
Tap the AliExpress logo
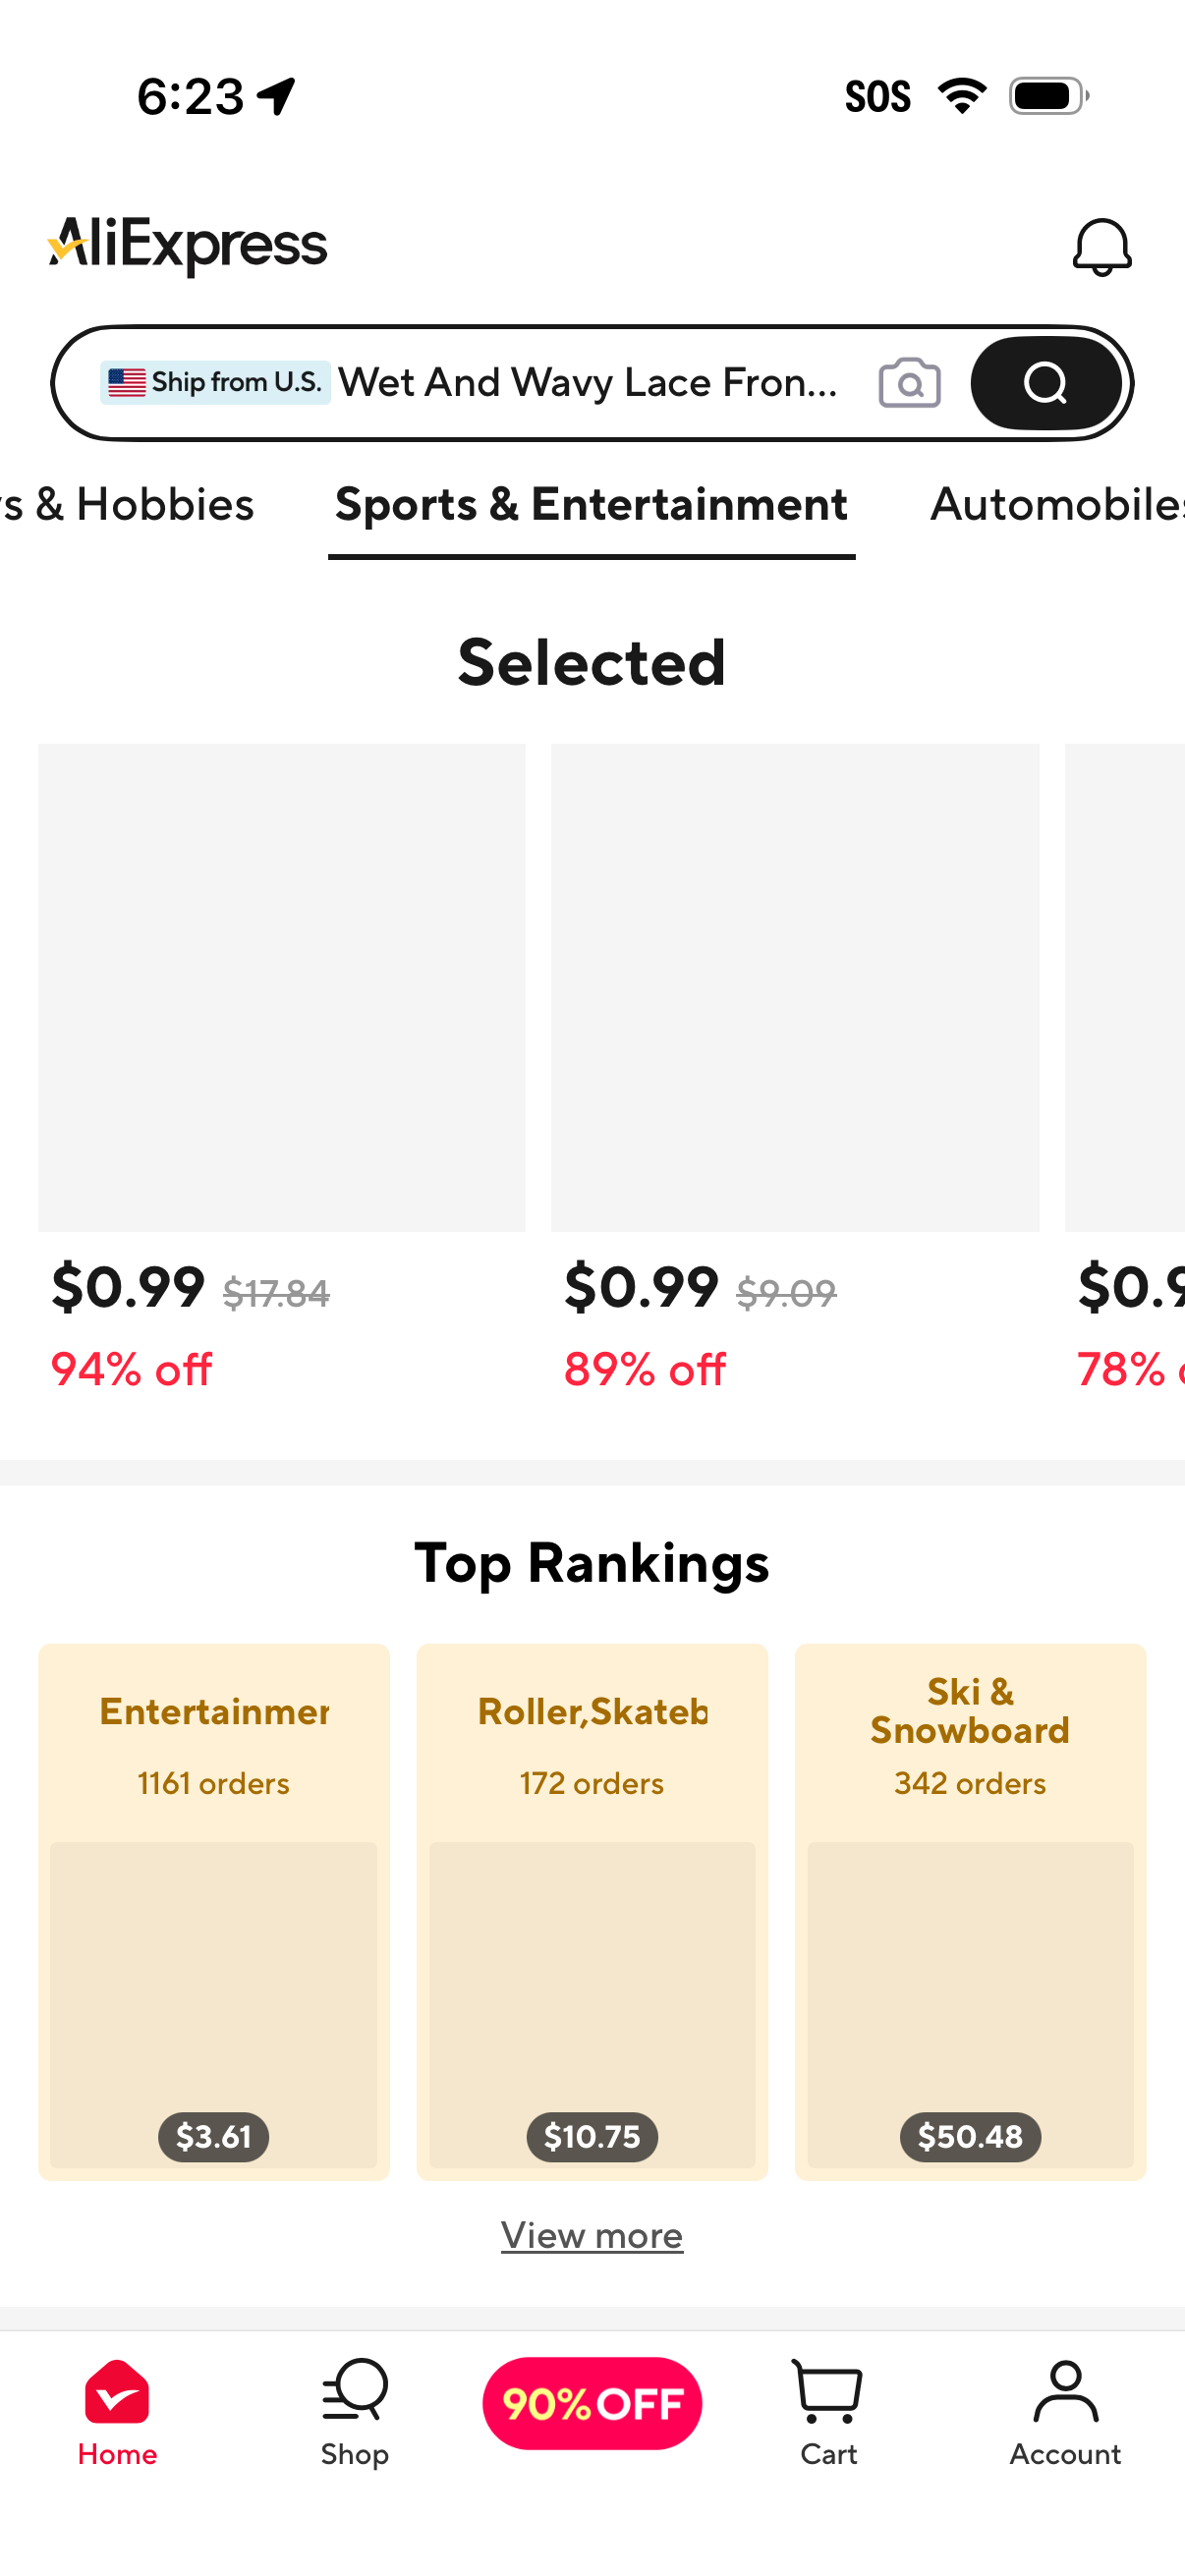click(187, 243)
